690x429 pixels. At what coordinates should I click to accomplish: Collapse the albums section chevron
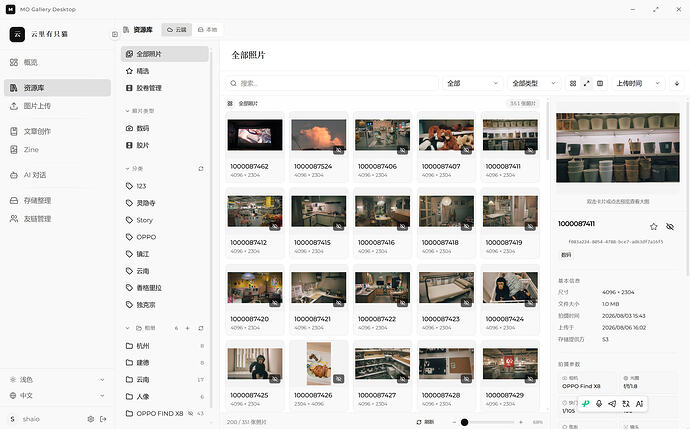tap(127, 328)
